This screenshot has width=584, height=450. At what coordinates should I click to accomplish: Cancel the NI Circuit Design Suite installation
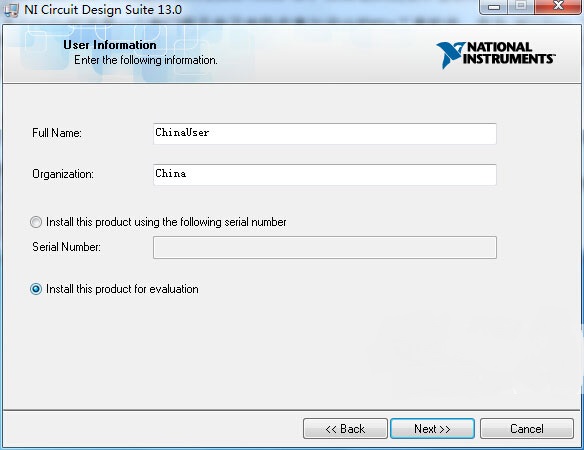tap(527, 429)
